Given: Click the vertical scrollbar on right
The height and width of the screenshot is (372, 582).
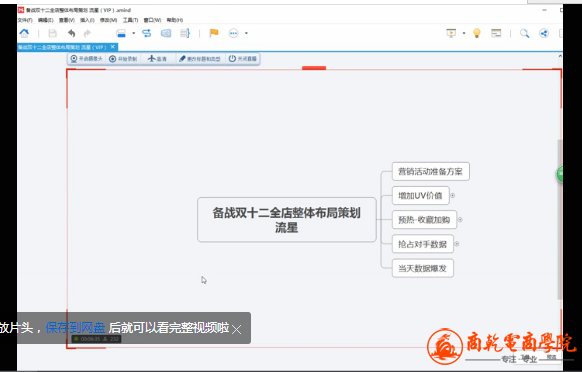Looking at the screenshot, I should 560,219.
